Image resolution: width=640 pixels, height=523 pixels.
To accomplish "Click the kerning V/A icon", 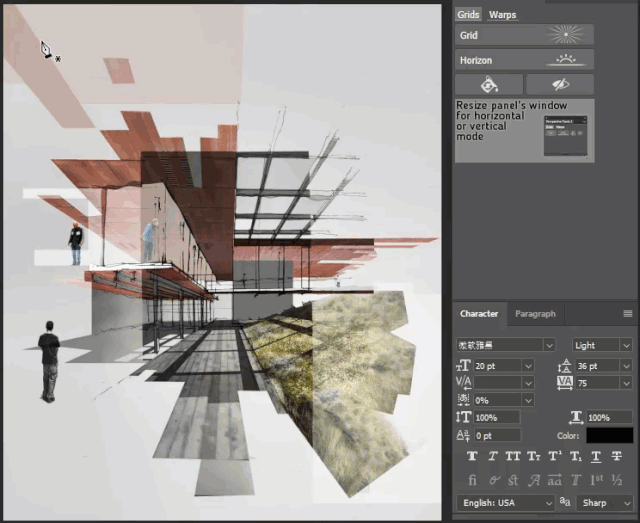I will pos(463,383).
